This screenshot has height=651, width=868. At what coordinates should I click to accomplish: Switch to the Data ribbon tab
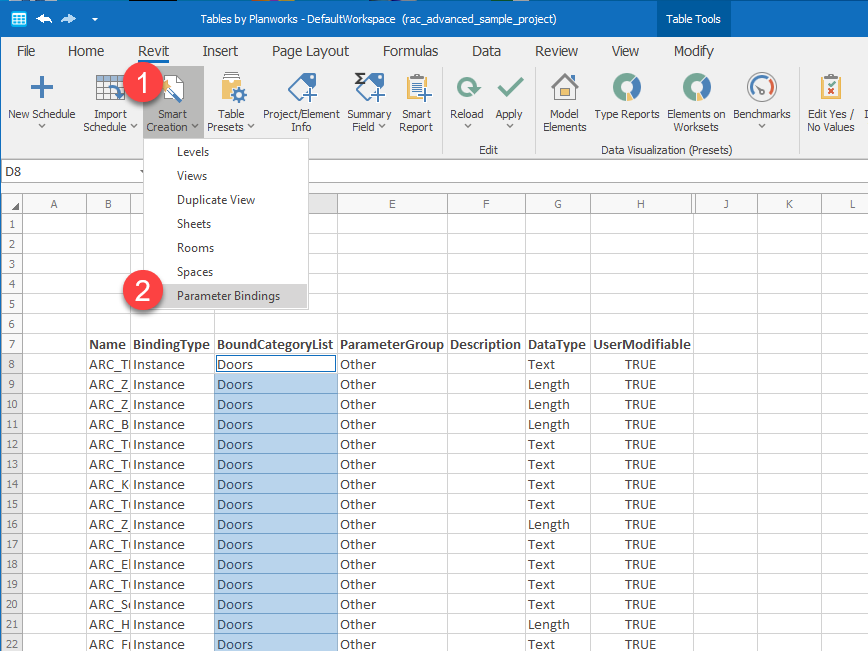486,51
